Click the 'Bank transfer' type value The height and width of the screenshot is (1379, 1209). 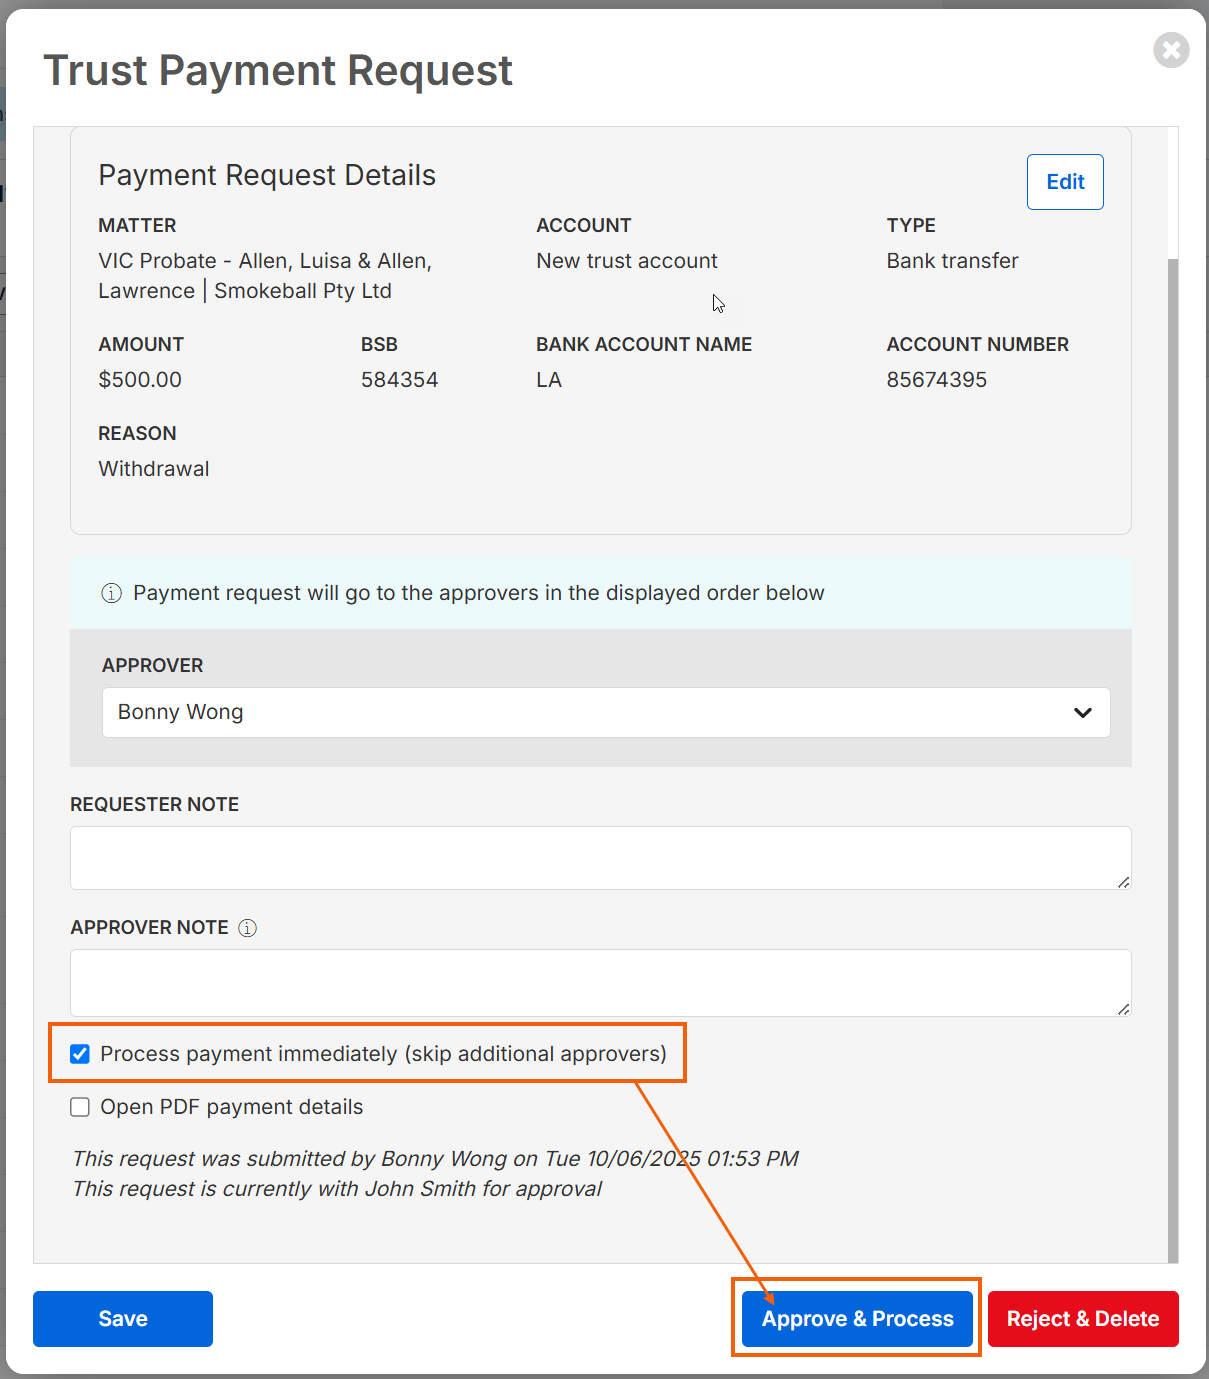(x=952, y=261)
